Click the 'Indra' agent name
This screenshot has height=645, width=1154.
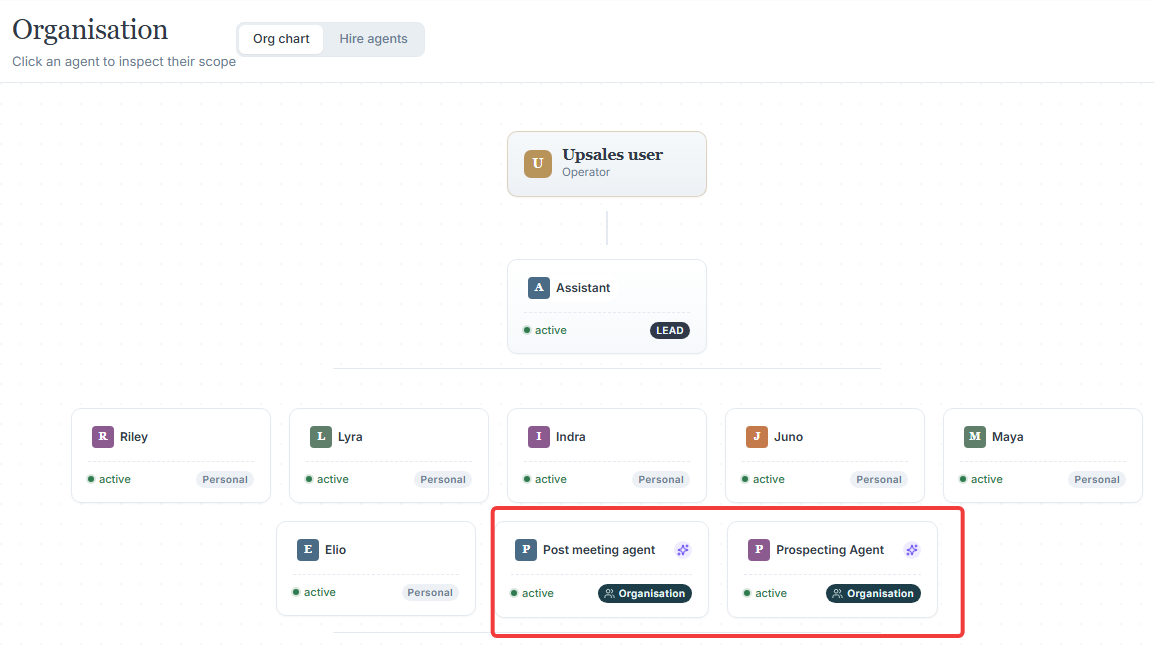point(570,437)
